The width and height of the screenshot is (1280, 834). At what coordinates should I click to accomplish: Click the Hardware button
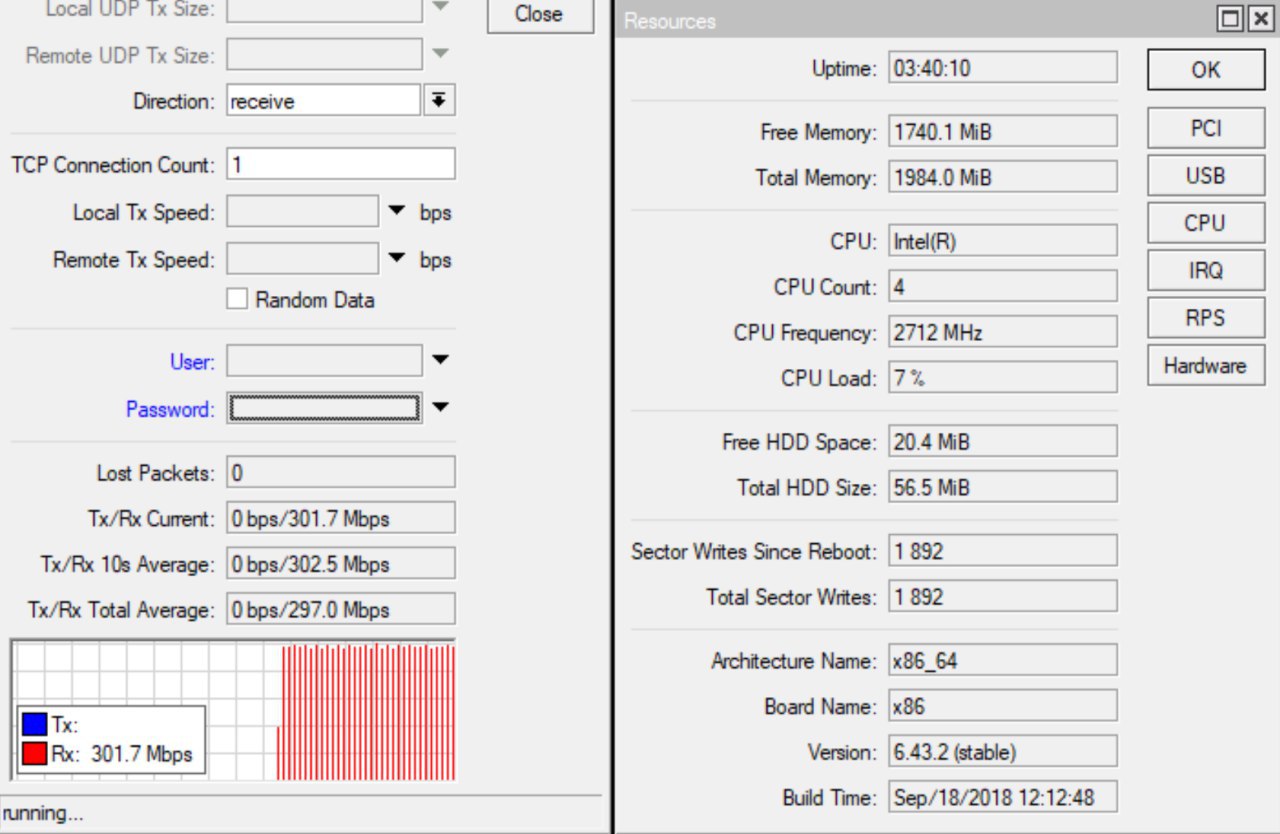coord(1205,365)
